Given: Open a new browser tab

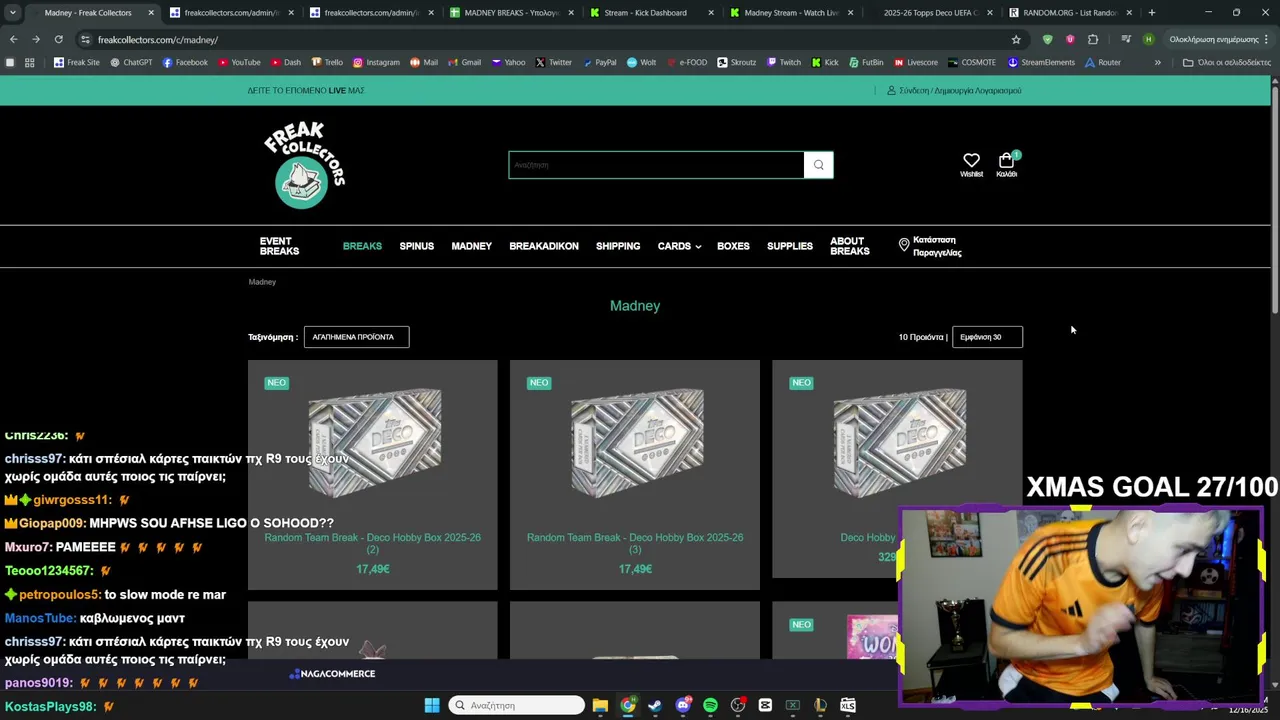Looking at the screenshot, I should click(1152, 13).
